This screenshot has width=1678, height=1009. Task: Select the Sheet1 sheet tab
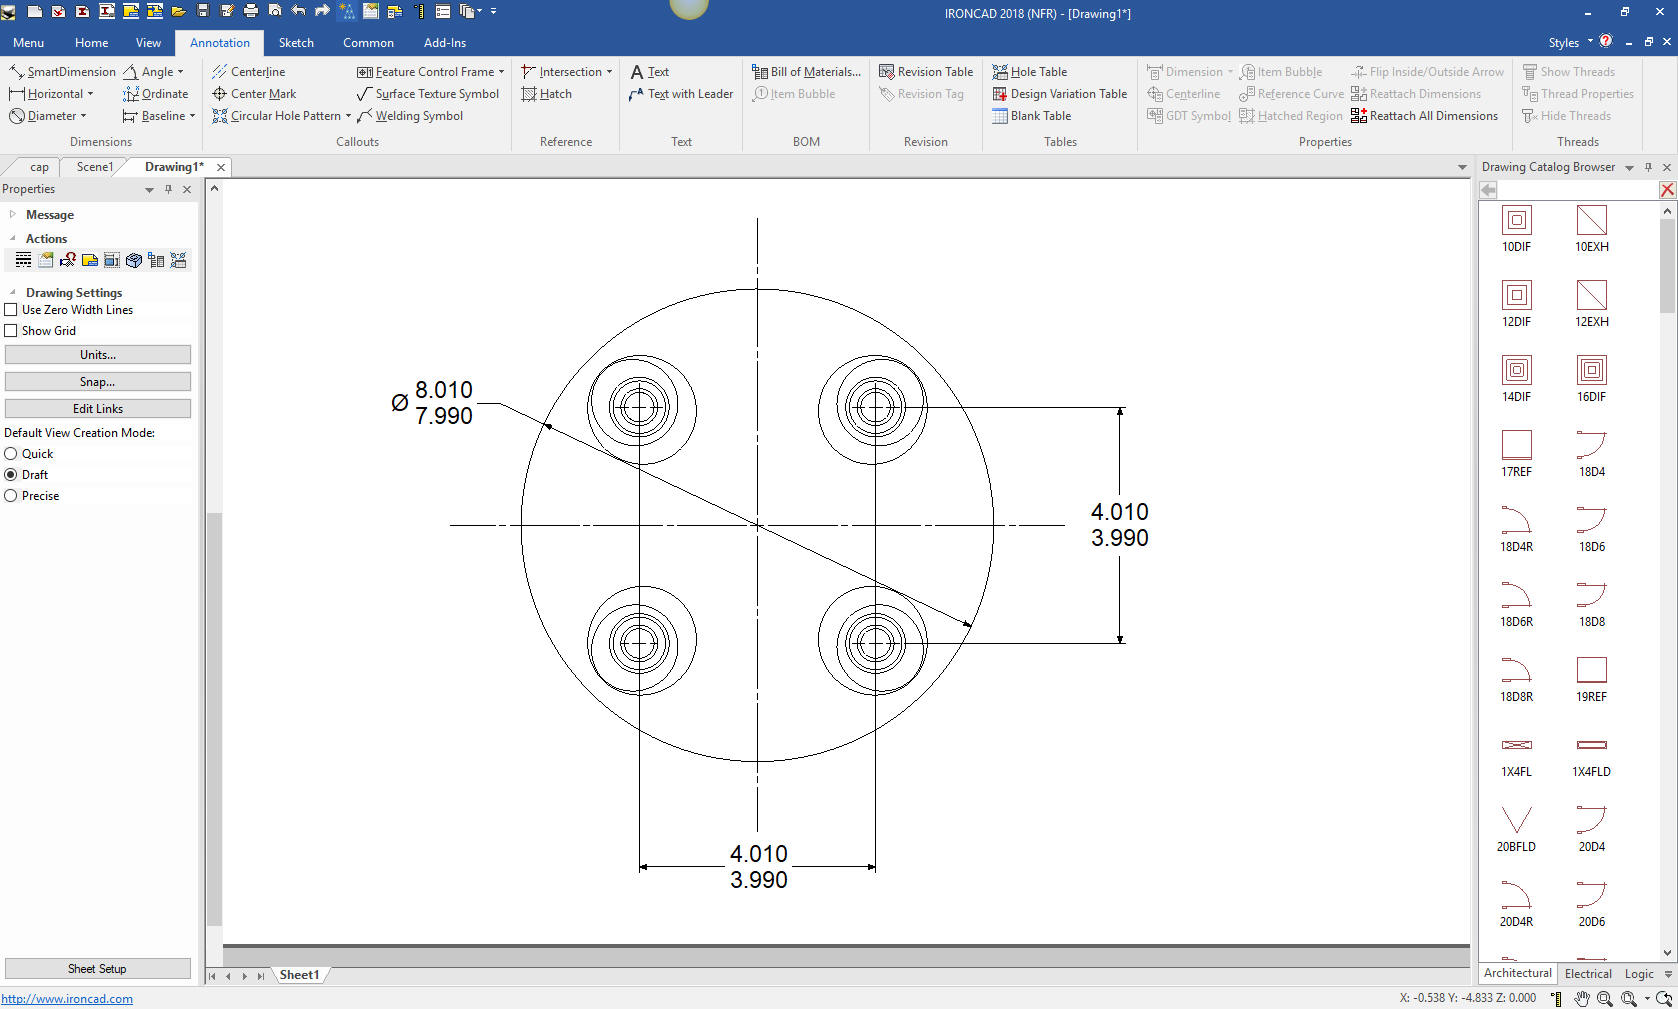pyautogui.click(x=299, y=975)
